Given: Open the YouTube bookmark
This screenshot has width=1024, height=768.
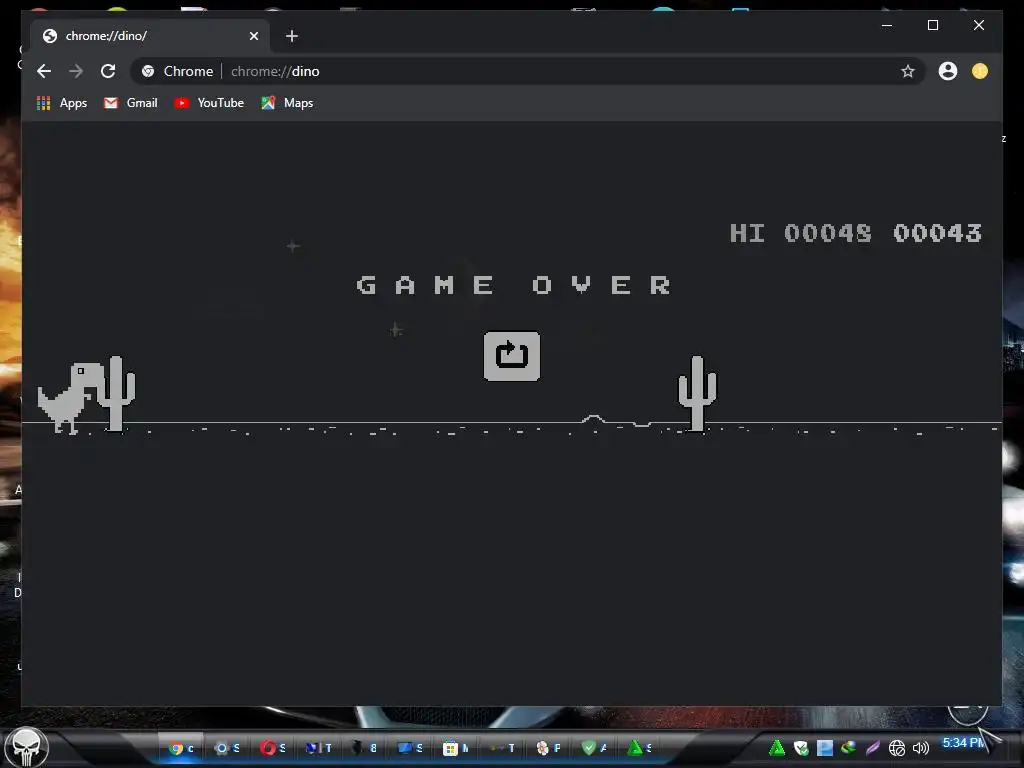Looking at the screenshot, I should [x=209, y=103].
